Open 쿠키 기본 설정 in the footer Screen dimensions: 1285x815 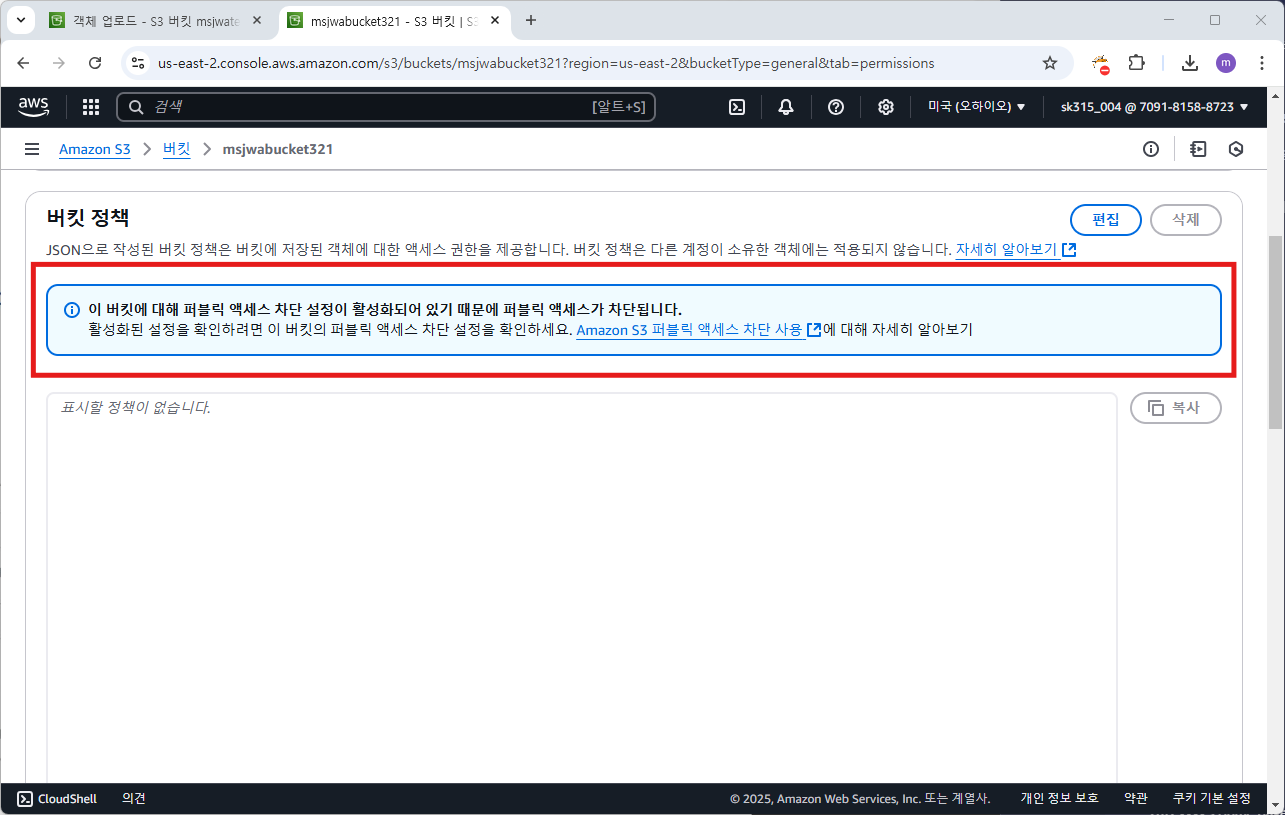[x=1212, y=798]
